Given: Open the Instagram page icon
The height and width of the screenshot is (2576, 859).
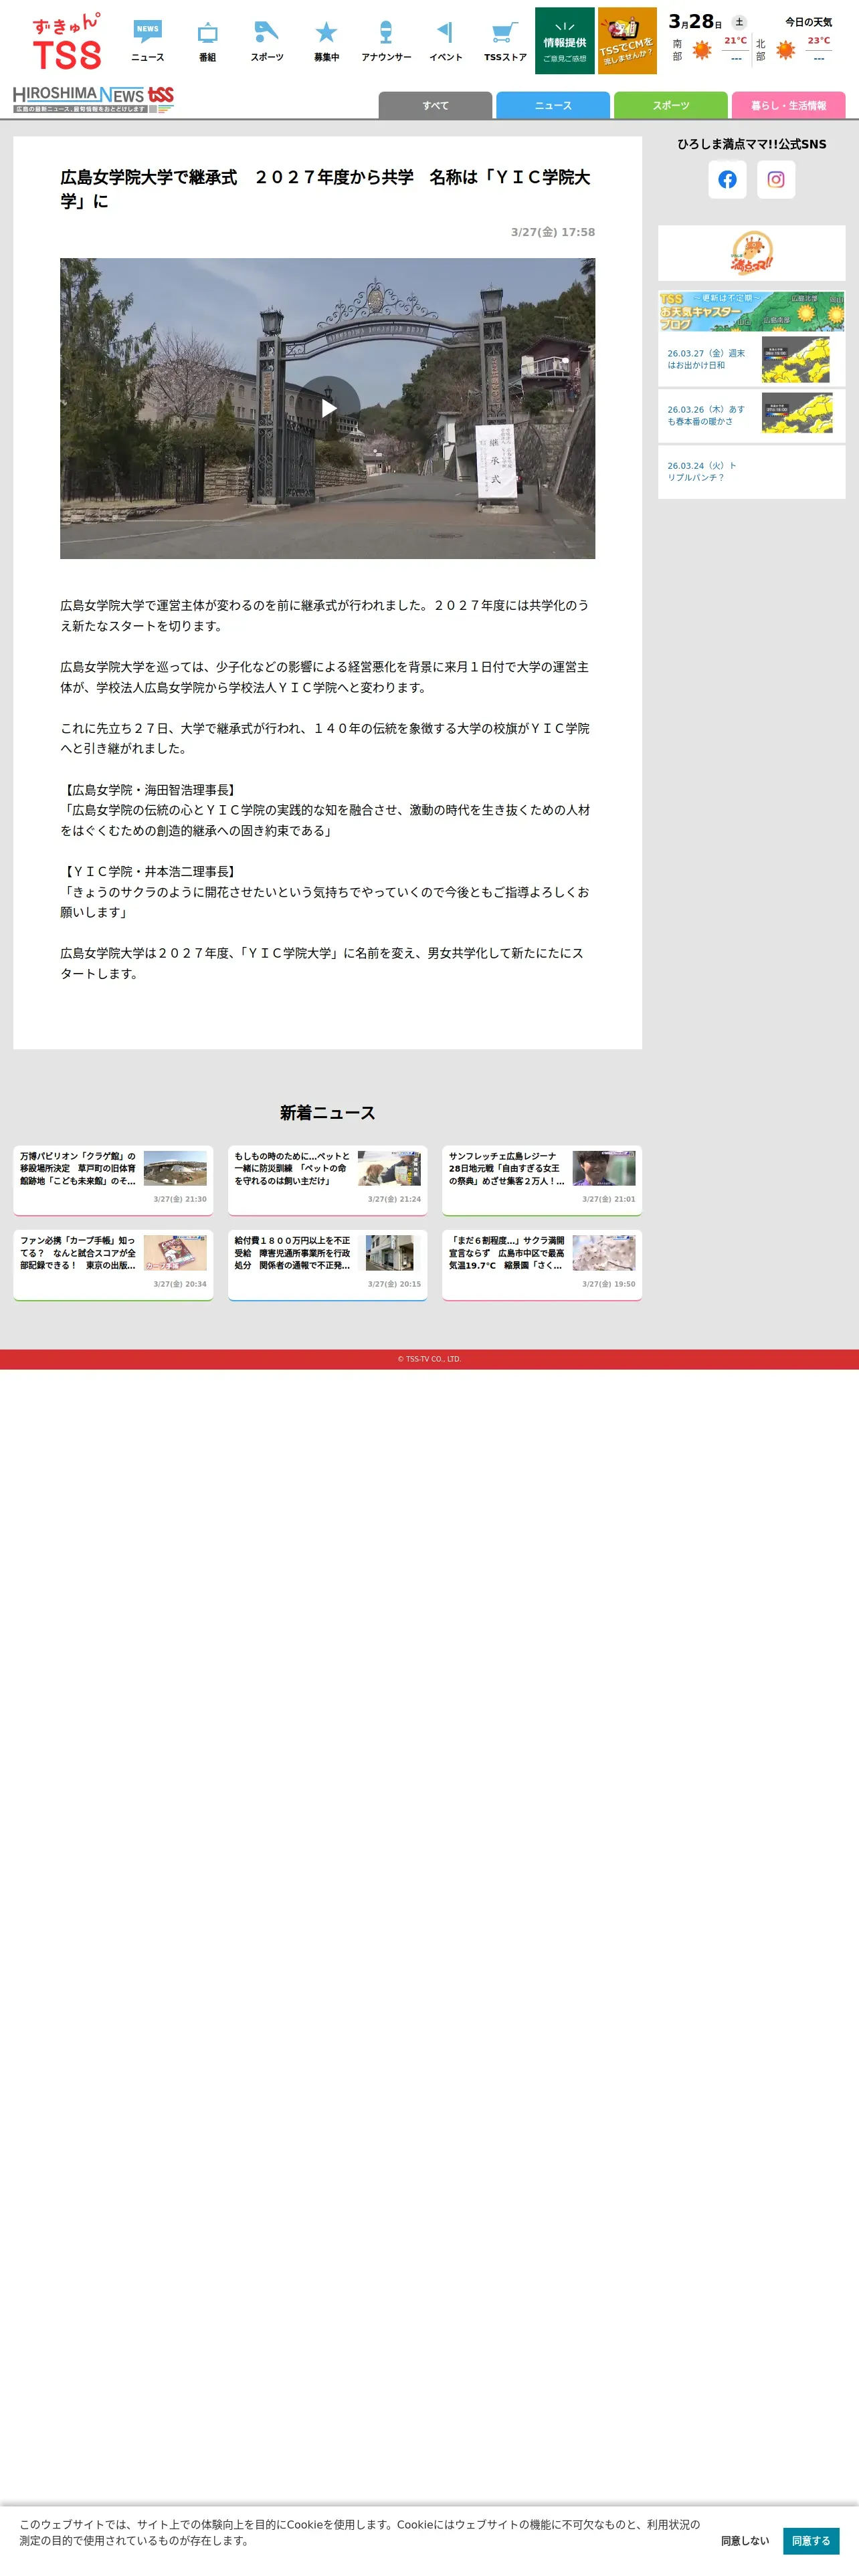Looking at the screenshot, I should coord(776,180).
